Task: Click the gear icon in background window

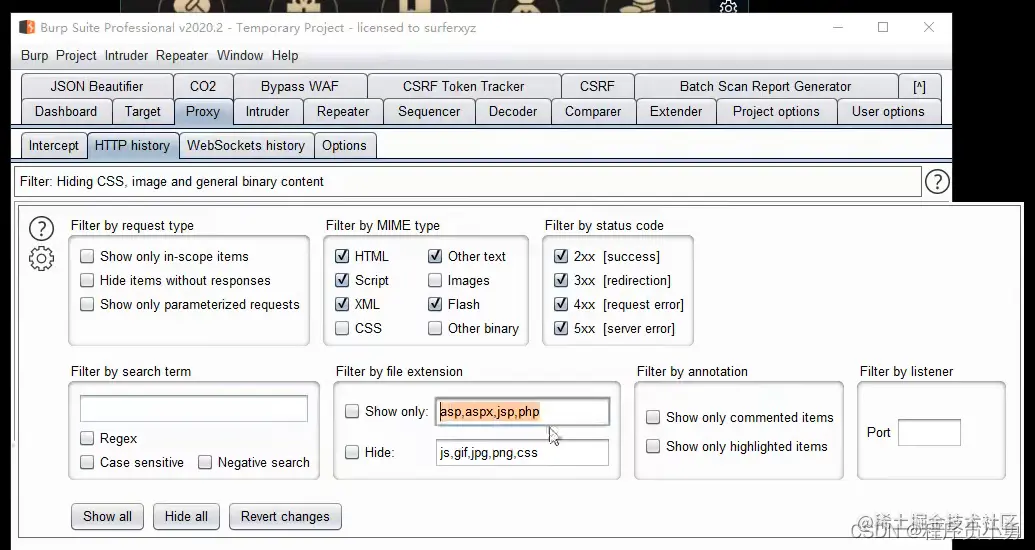Action: pos(728,7)
